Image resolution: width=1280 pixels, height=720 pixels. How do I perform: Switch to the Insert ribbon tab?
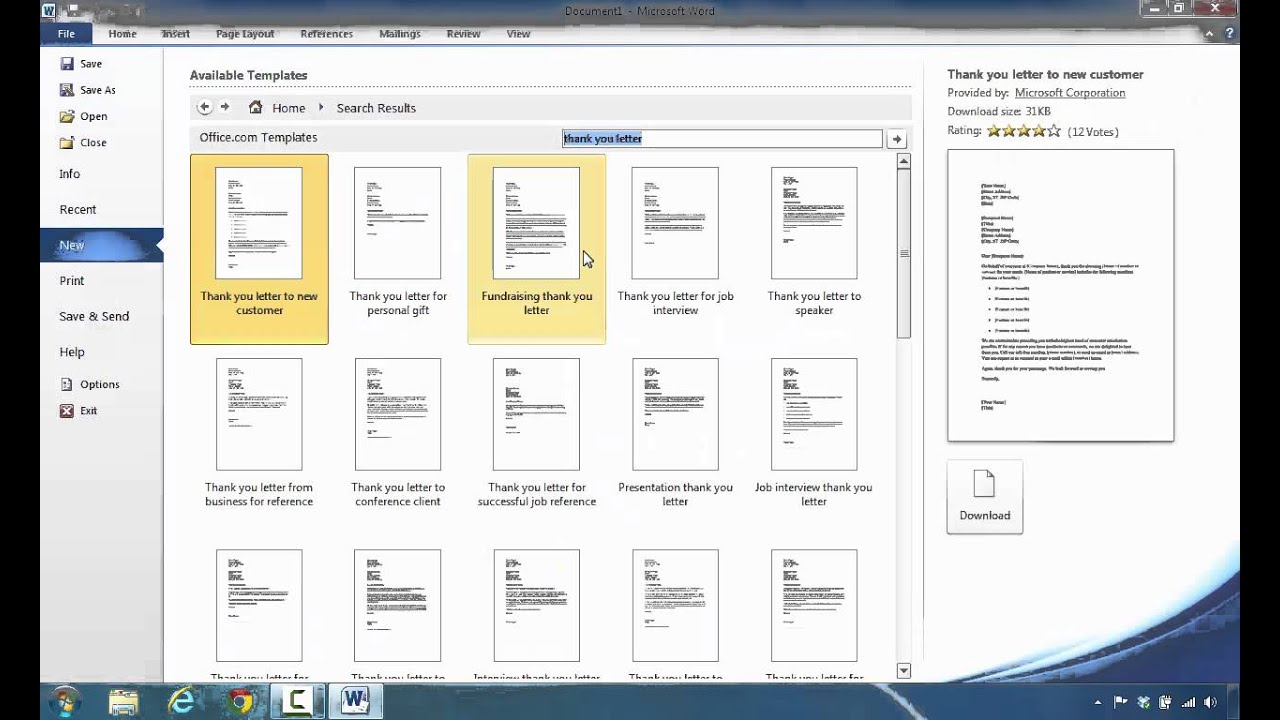176,33
